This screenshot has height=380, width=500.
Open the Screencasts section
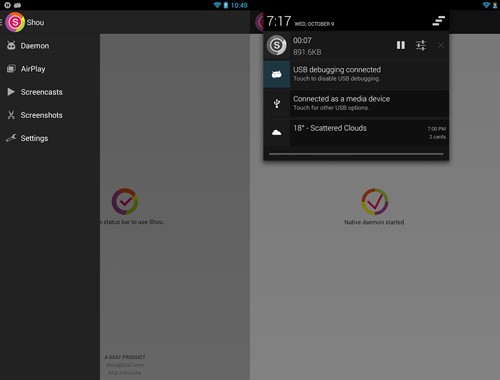[x=50, y=92]
